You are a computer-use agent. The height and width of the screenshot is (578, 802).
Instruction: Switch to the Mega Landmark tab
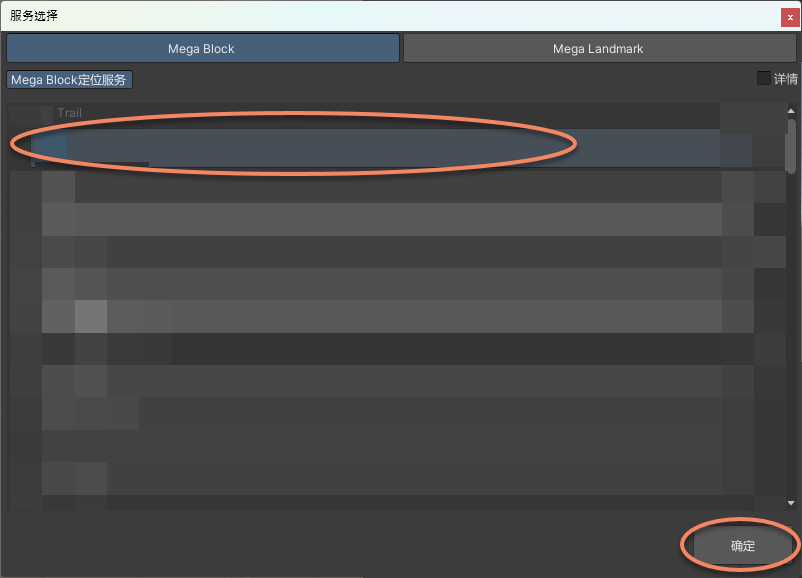(600, 47)
